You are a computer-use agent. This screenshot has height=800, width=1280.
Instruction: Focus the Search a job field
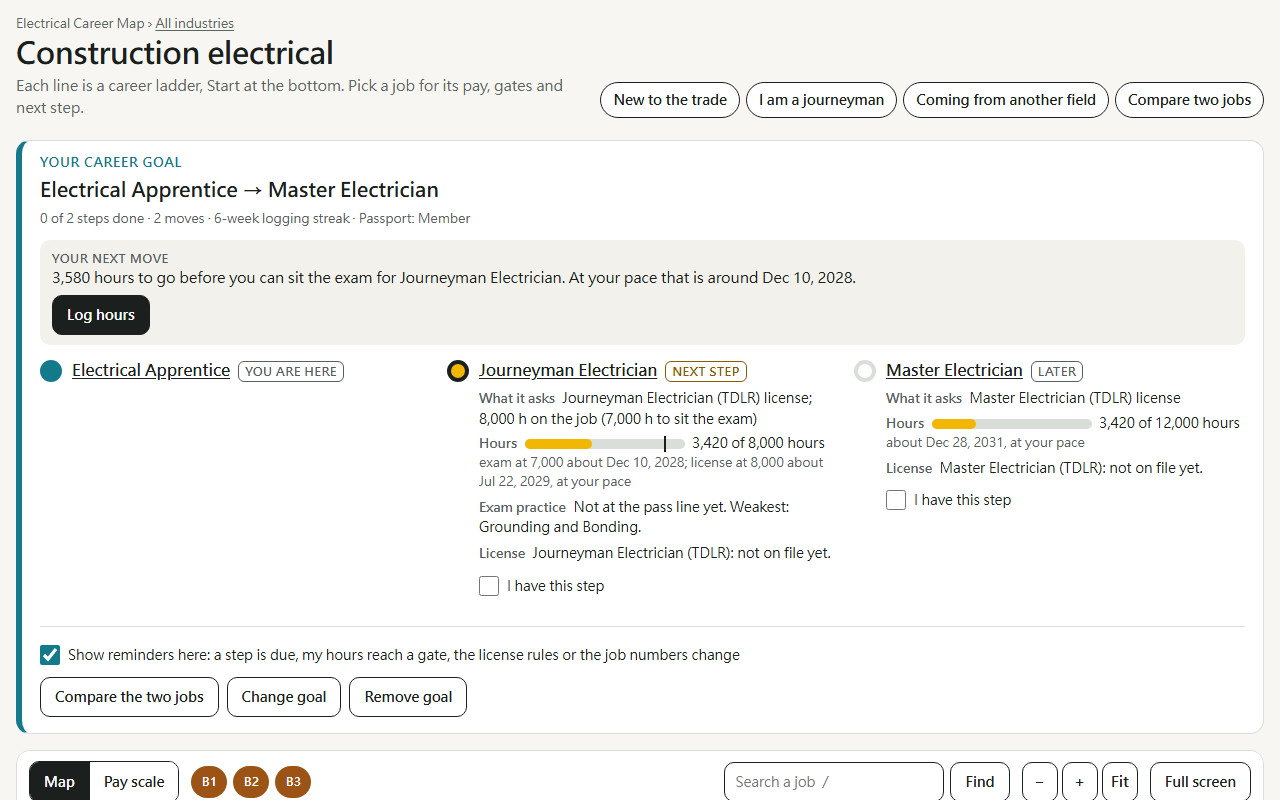(x=834, y=782)
